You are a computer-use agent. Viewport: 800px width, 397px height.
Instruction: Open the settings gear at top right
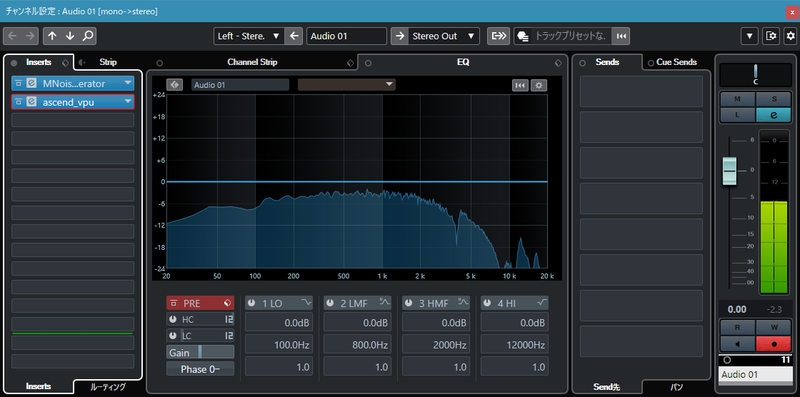[x=790, y=36]
